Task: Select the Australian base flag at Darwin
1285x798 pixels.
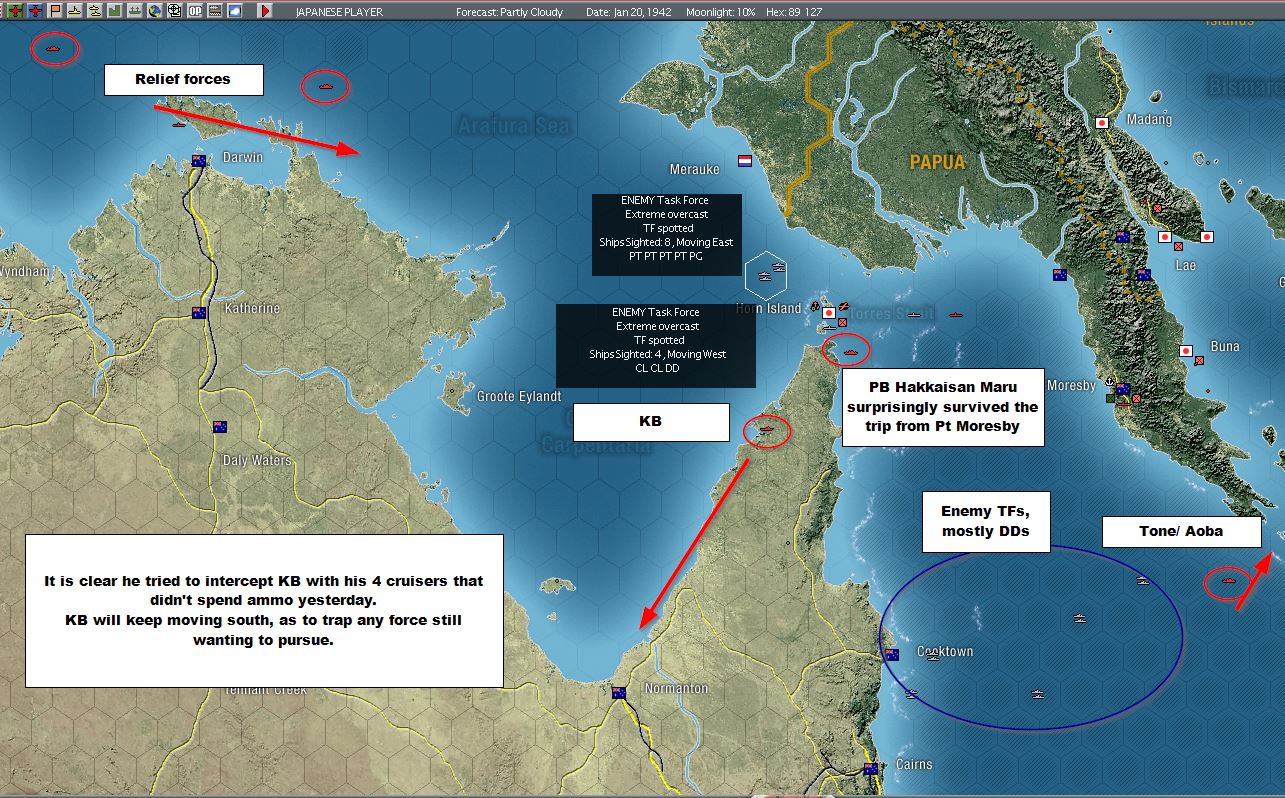Action: point(199,160)
